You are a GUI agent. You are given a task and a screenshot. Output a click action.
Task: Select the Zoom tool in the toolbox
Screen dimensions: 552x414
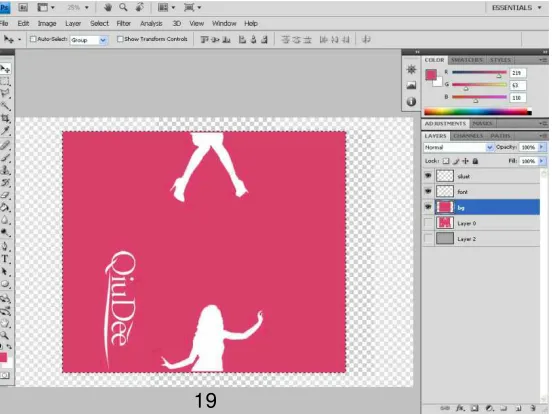[x=5, y=335]
